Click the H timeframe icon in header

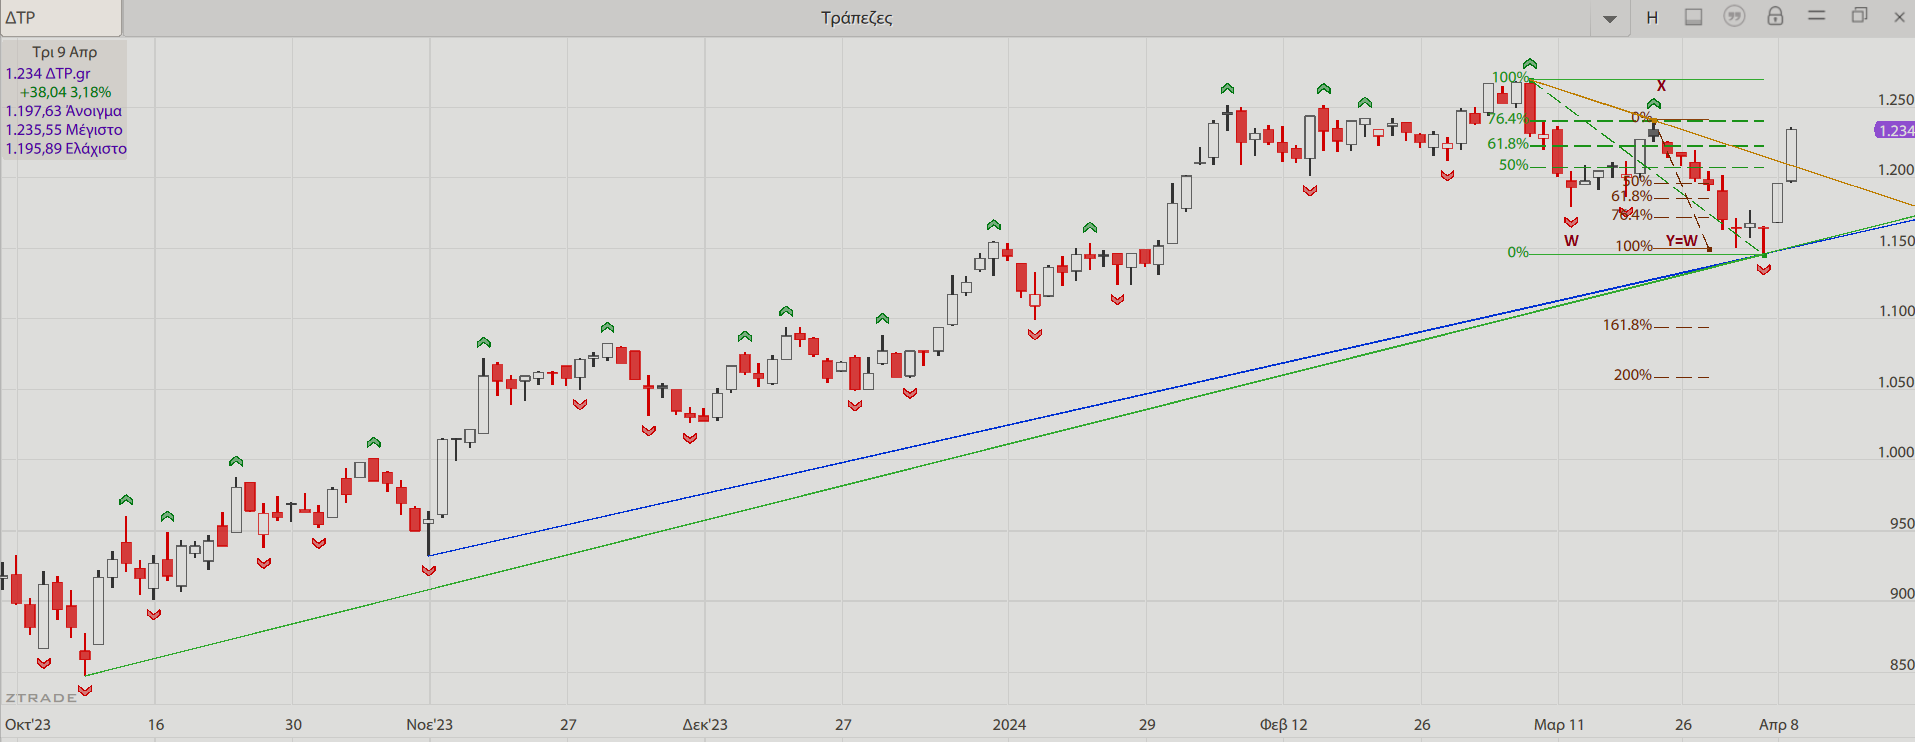[x=1652, y=17]
